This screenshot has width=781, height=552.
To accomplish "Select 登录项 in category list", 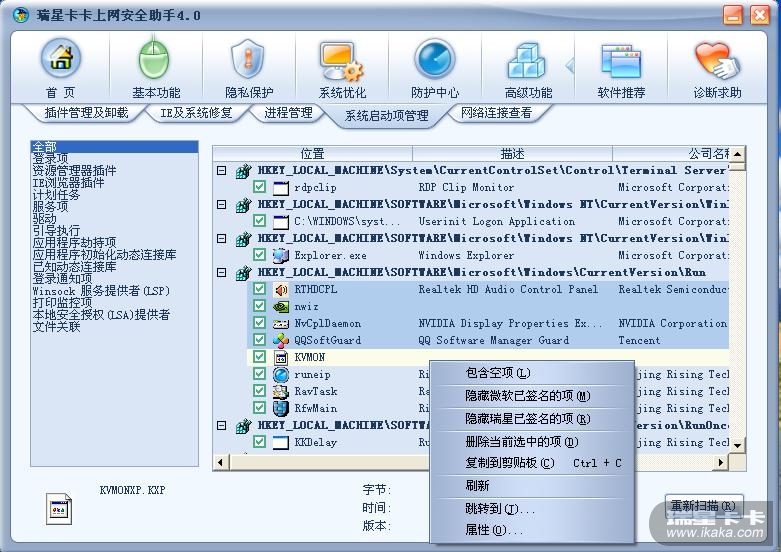I will (50, 159).
